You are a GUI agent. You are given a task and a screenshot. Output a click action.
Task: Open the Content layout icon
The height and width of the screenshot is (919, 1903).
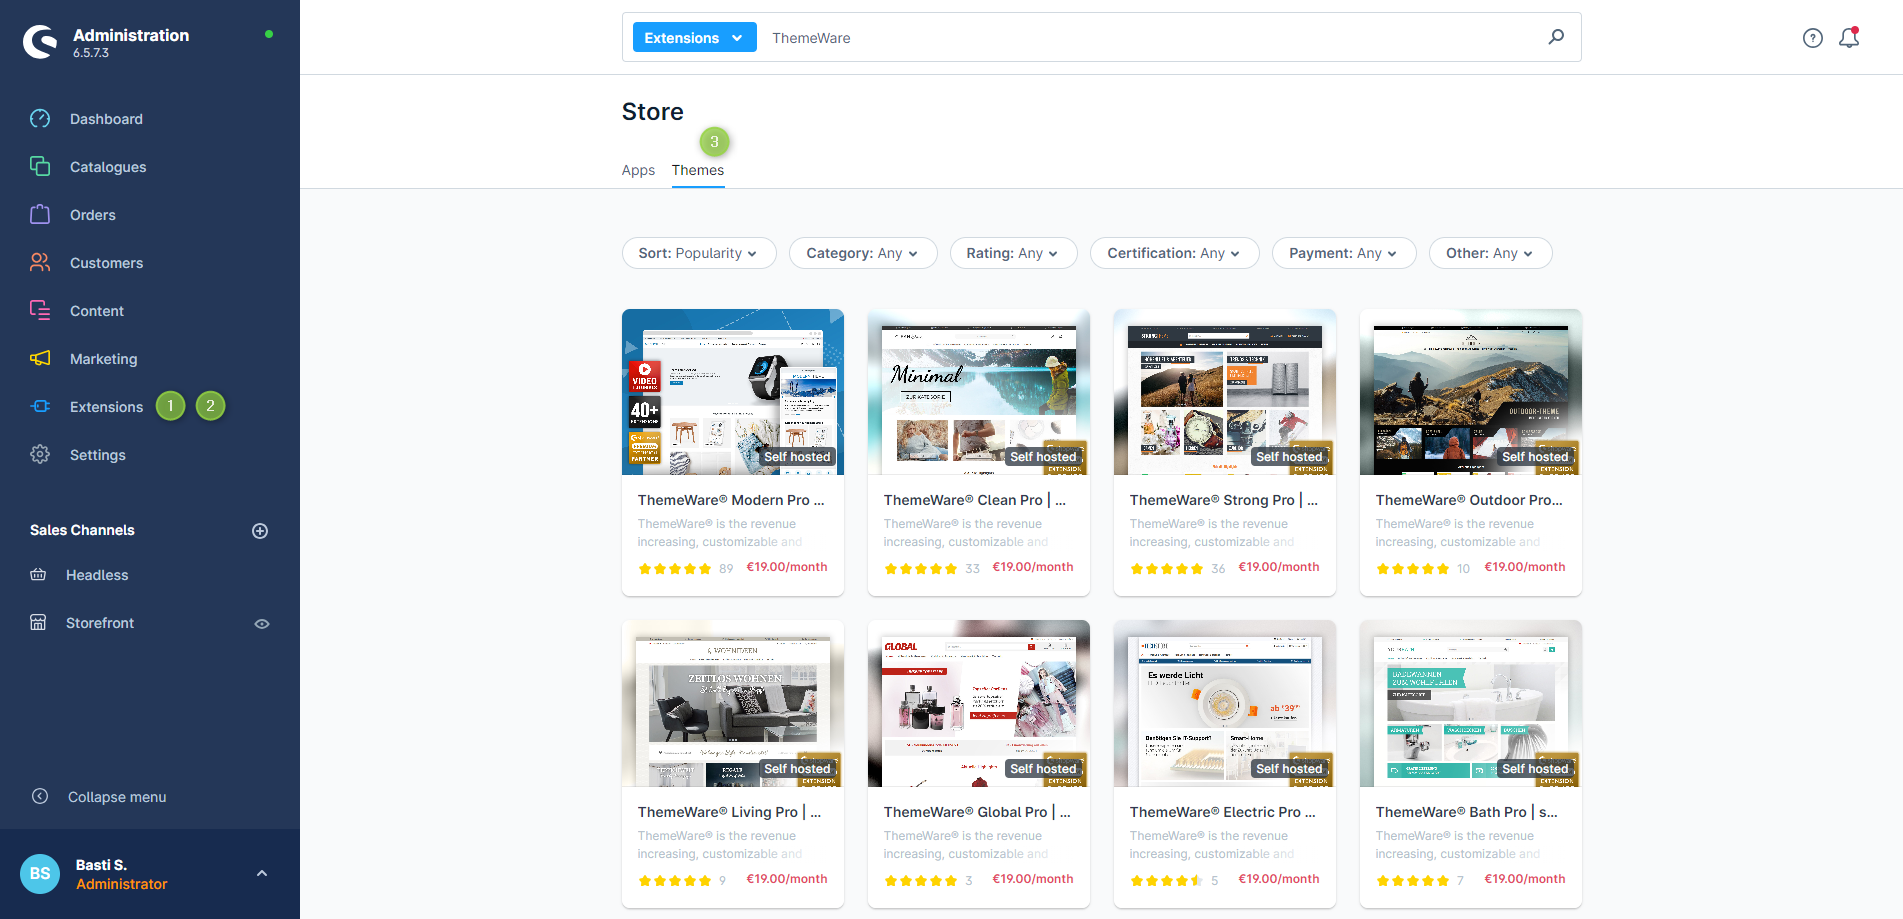point(40,311)
